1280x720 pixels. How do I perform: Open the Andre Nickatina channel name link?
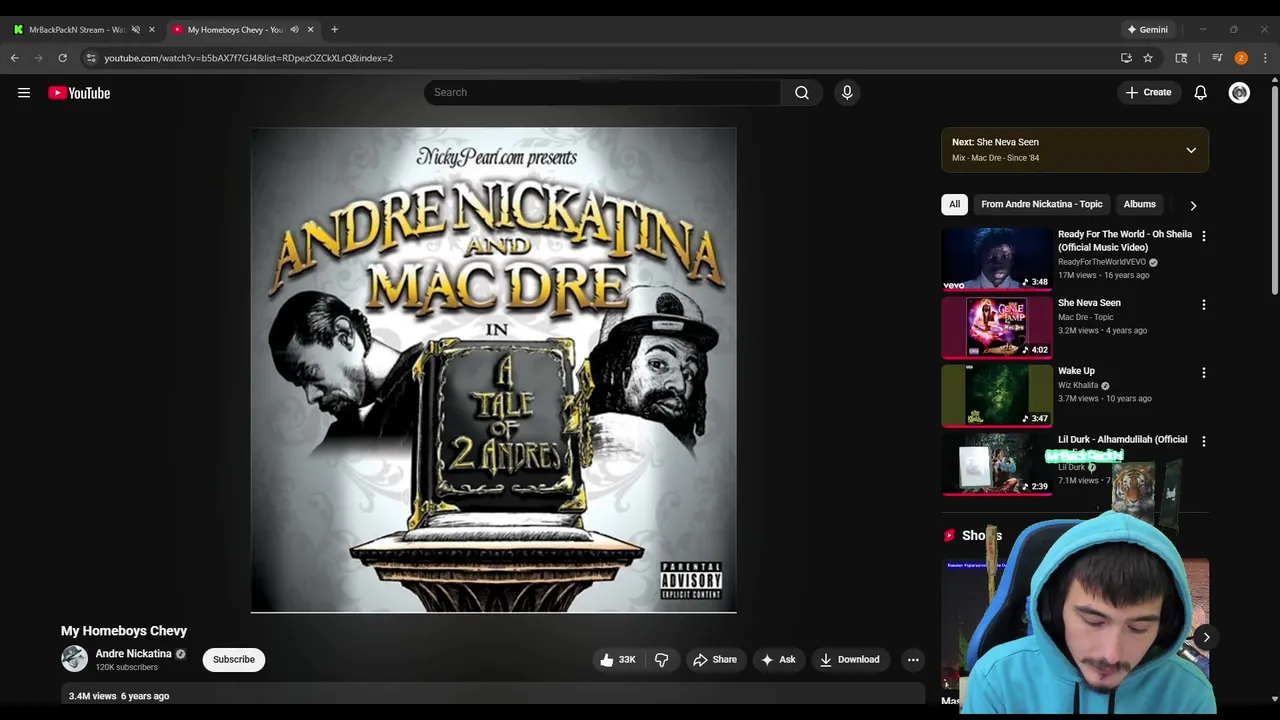coord(133,654)
